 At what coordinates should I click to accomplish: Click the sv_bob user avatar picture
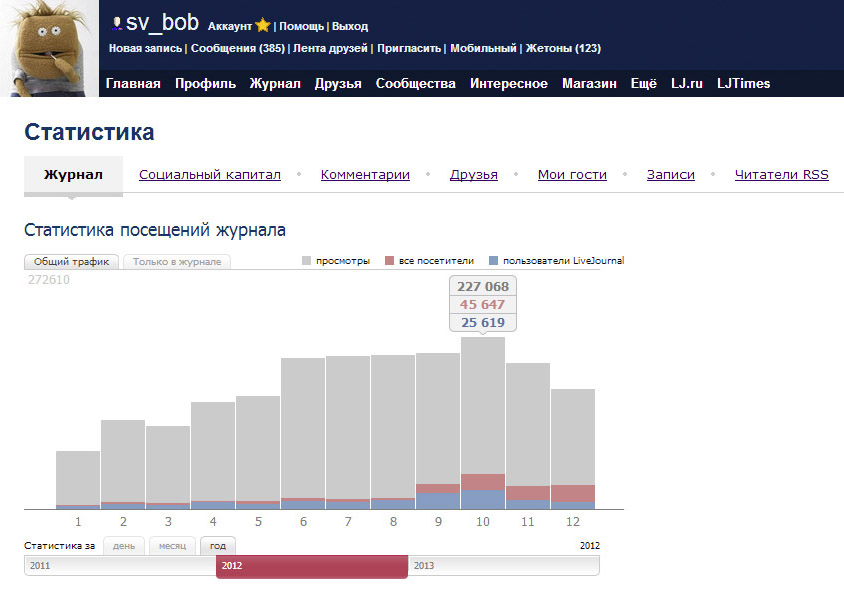coord(49,48)
